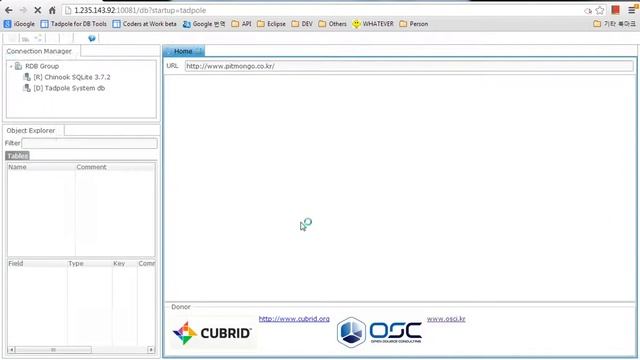Open the http://www.cubrid.org link
The height and width of the screenshot is (360, 640).
[294, 319]
